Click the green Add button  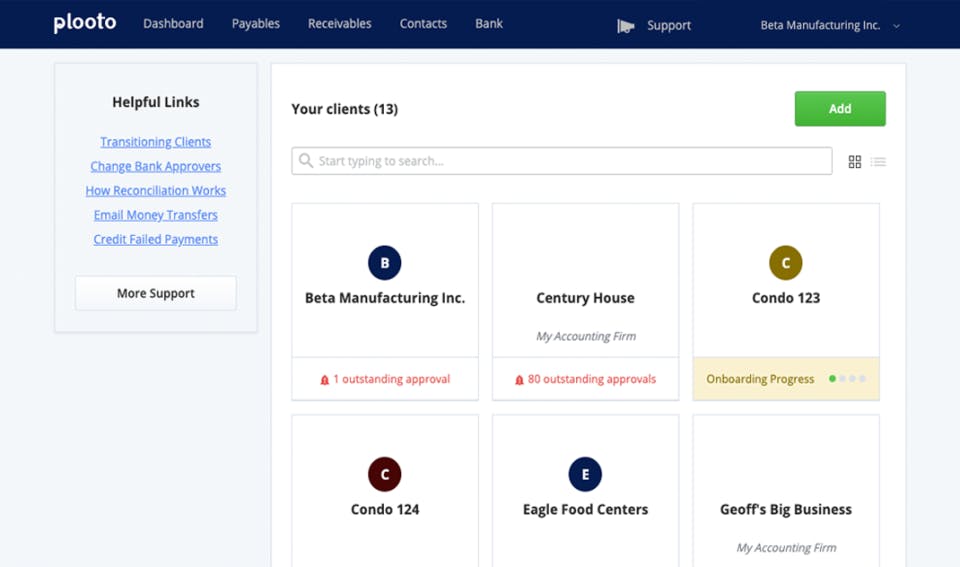click(x=840, y=108)
